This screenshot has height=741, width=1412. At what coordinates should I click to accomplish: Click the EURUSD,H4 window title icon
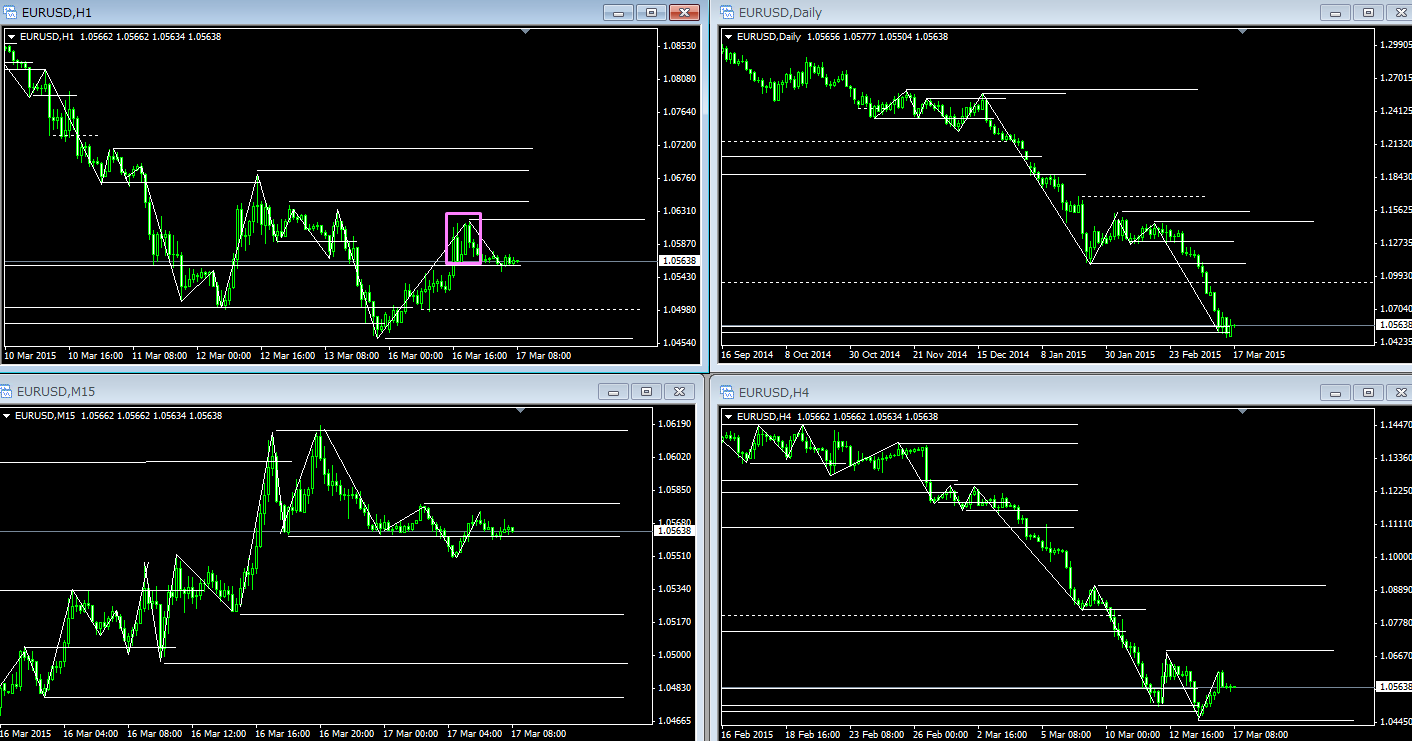[727, 391]
